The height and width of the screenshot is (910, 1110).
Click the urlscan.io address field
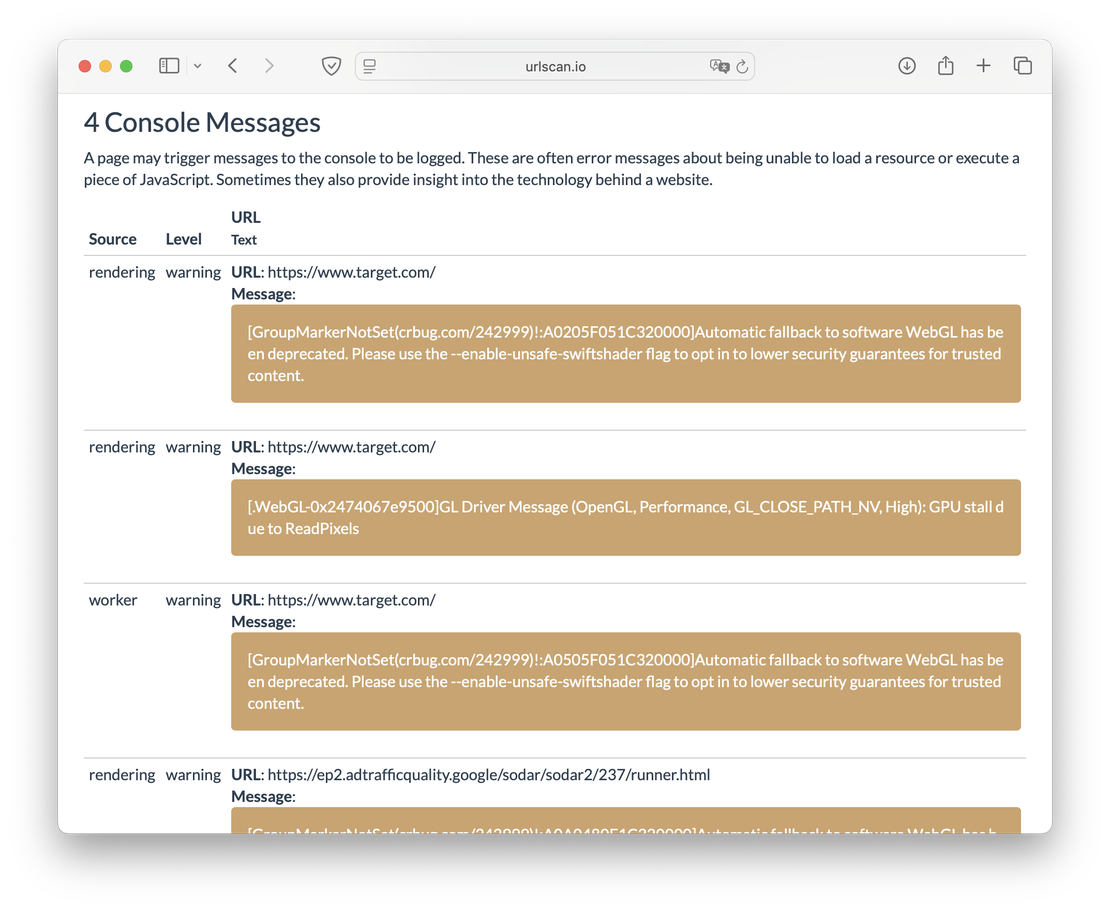(x=555, y=66)
